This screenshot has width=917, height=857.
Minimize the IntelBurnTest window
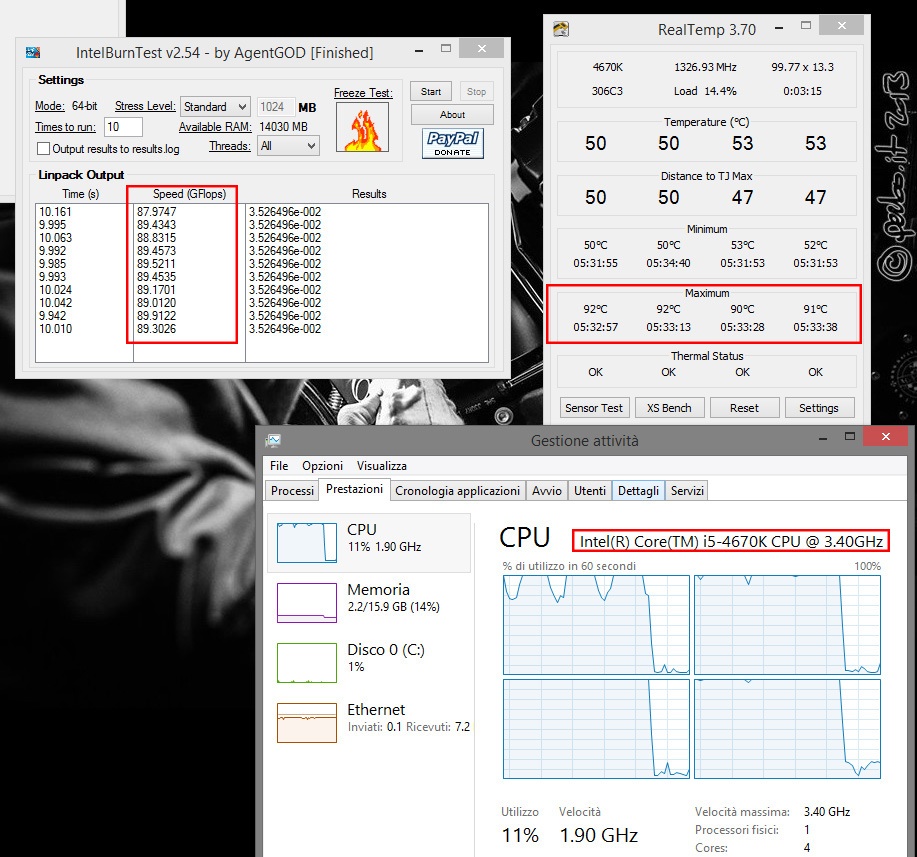click(x=419, y=51)
